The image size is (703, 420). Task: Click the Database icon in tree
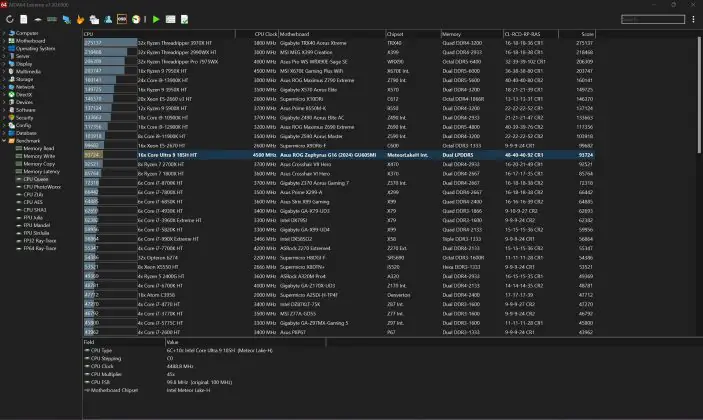click(12, 133)
